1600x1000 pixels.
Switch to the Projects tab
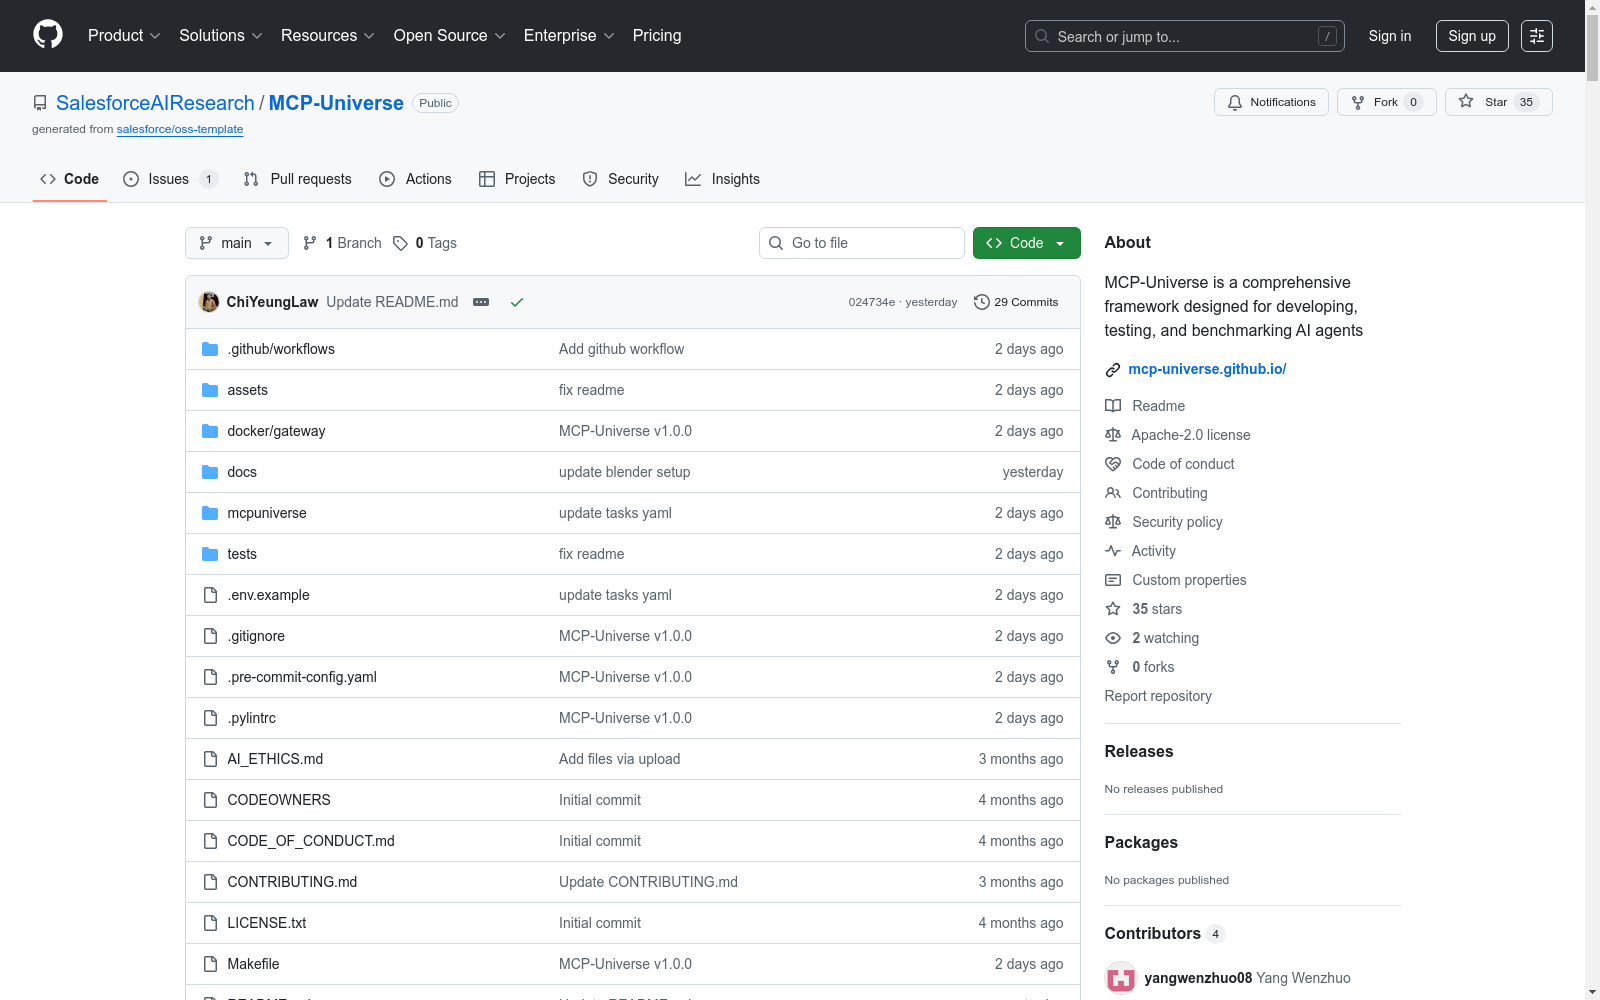click(x=517, y=179)
